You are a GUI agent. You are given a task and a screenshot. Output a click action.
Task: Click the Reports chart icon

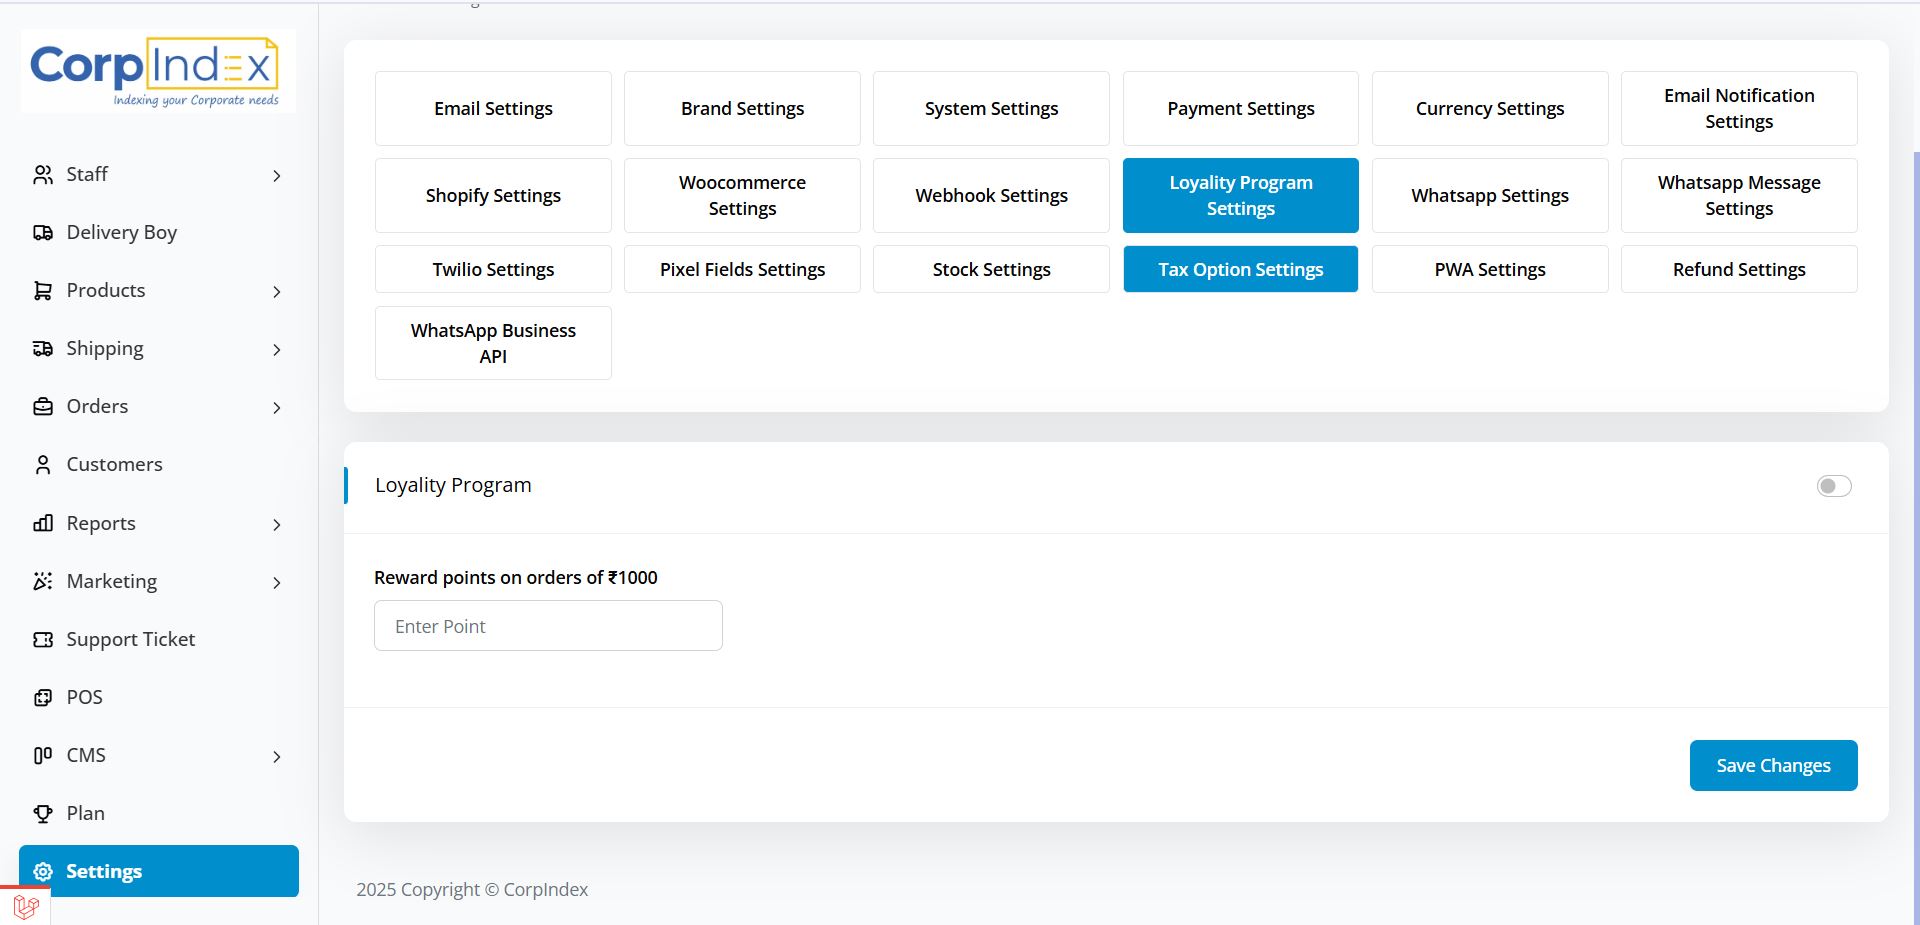[x=43, y=524]
